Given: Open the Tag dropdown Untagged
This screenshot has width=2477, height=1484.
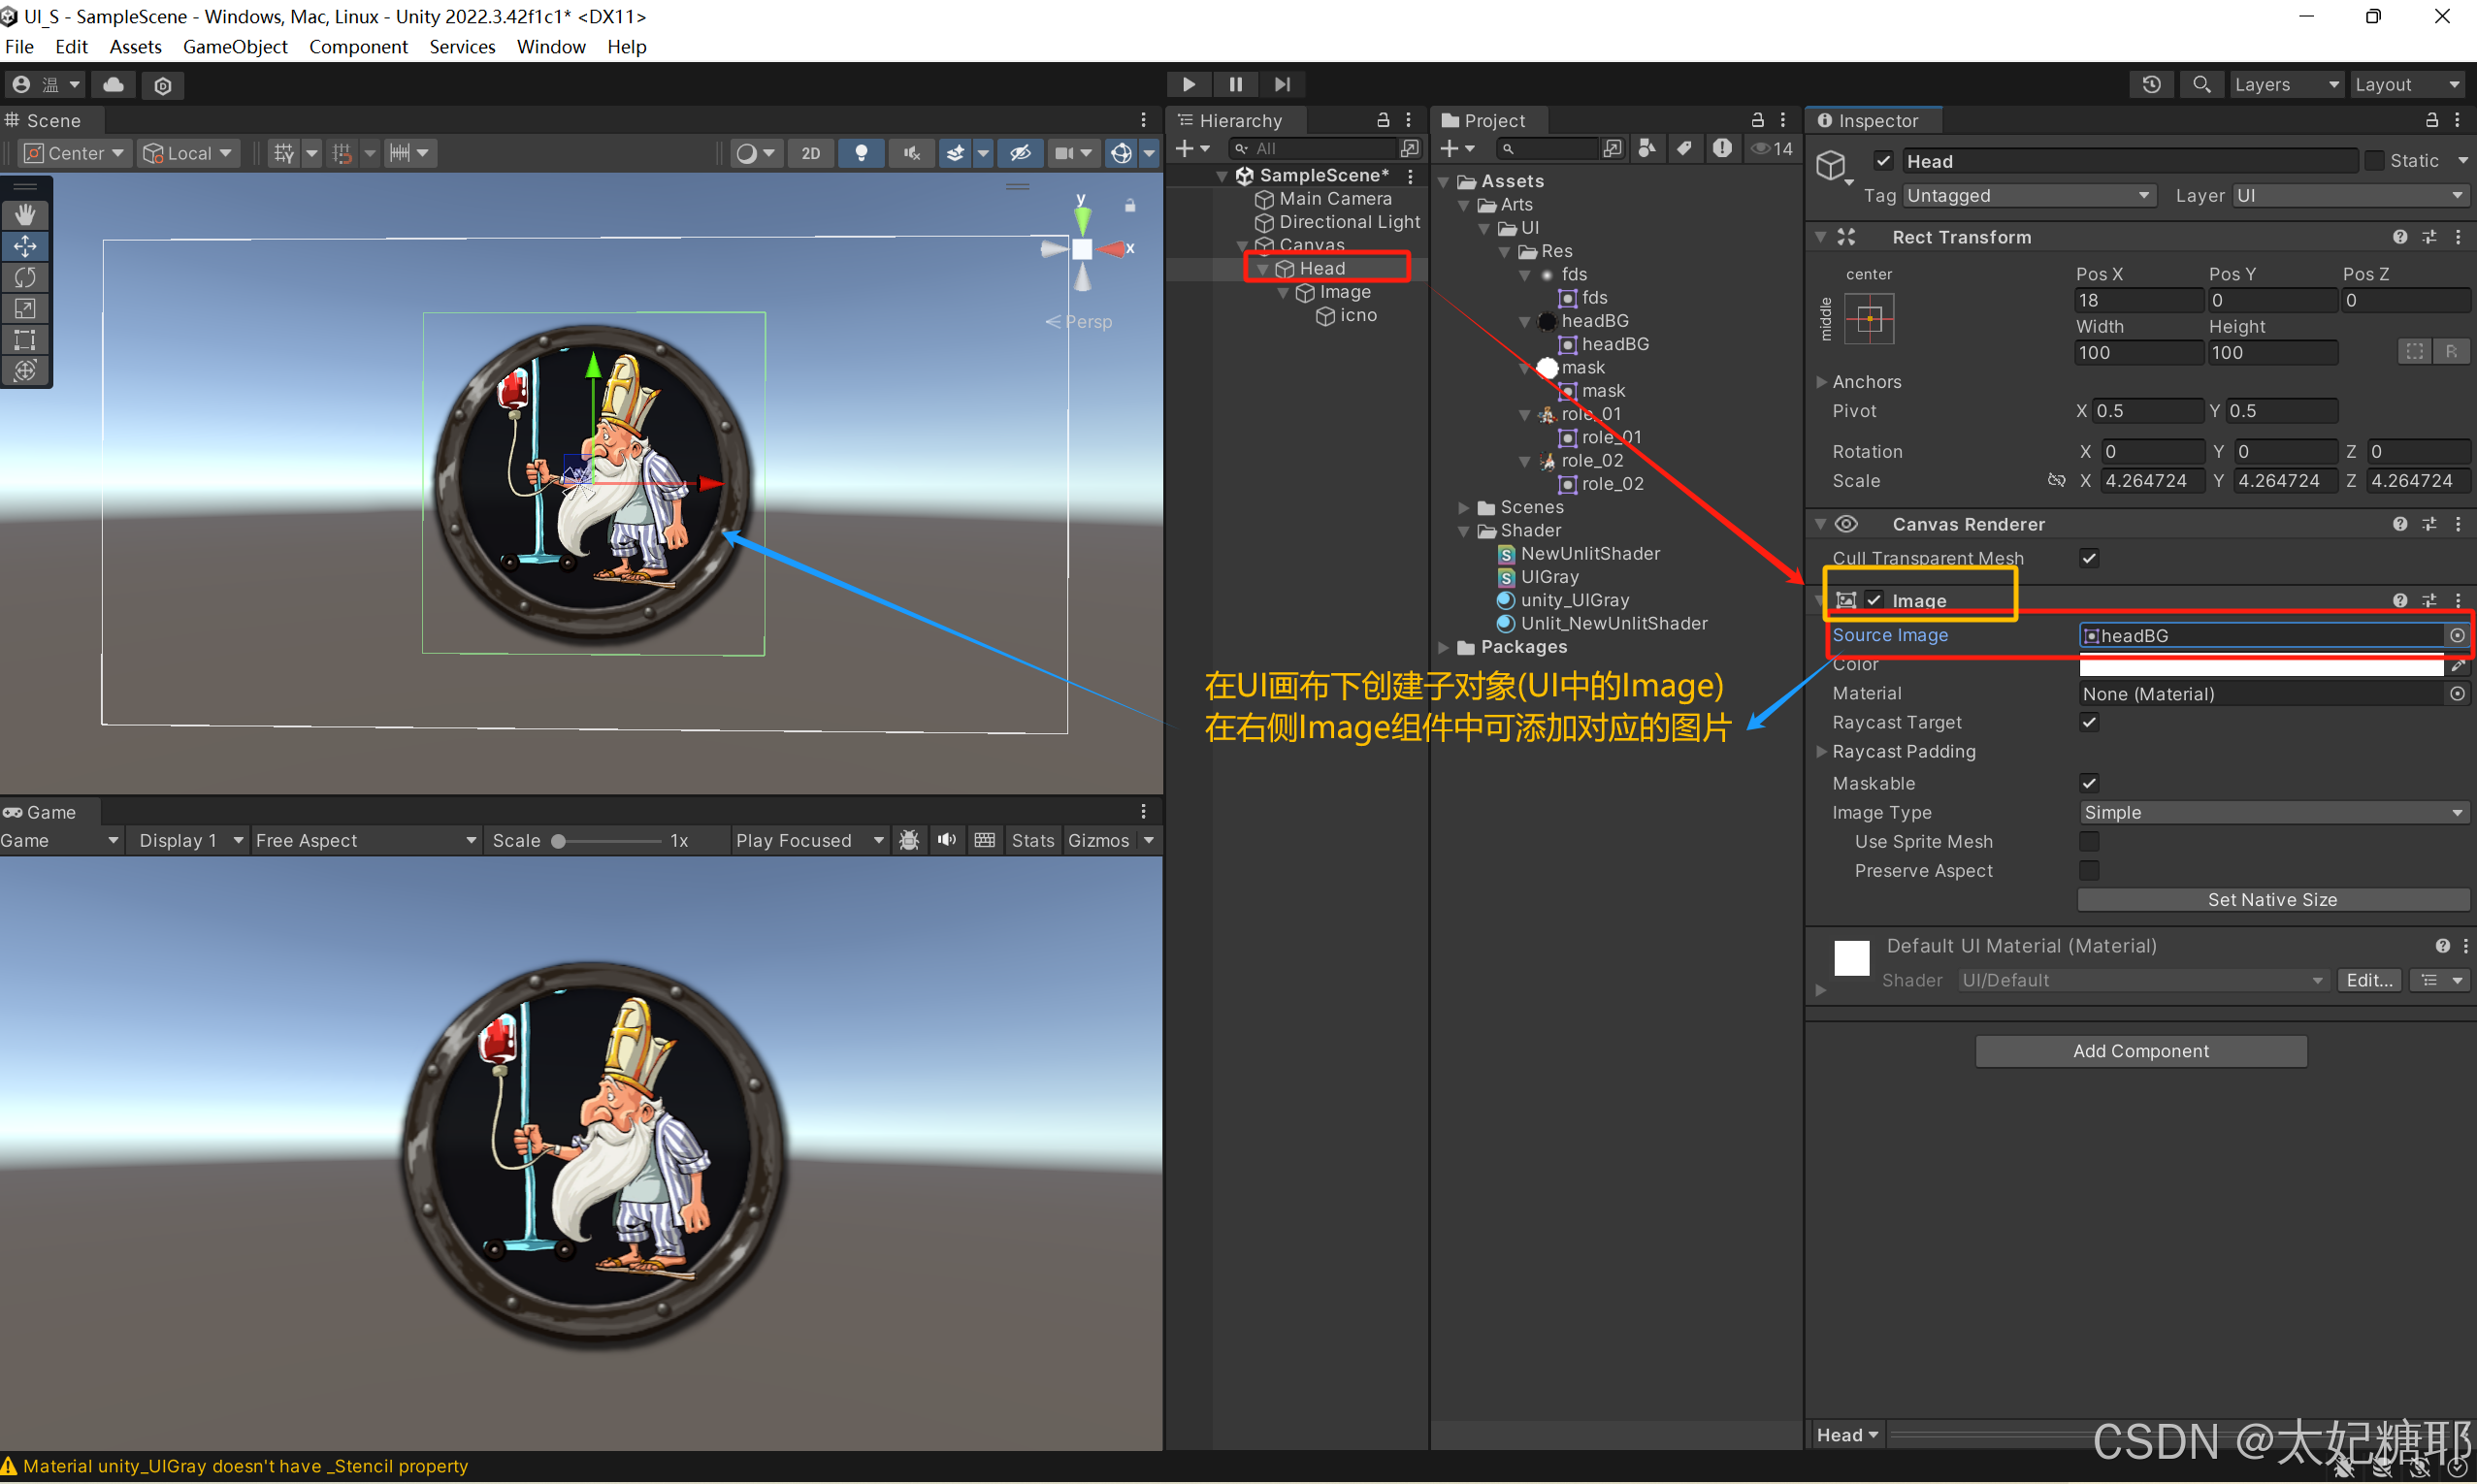Looking at the screenshot, I should [x=2029, y=196].
